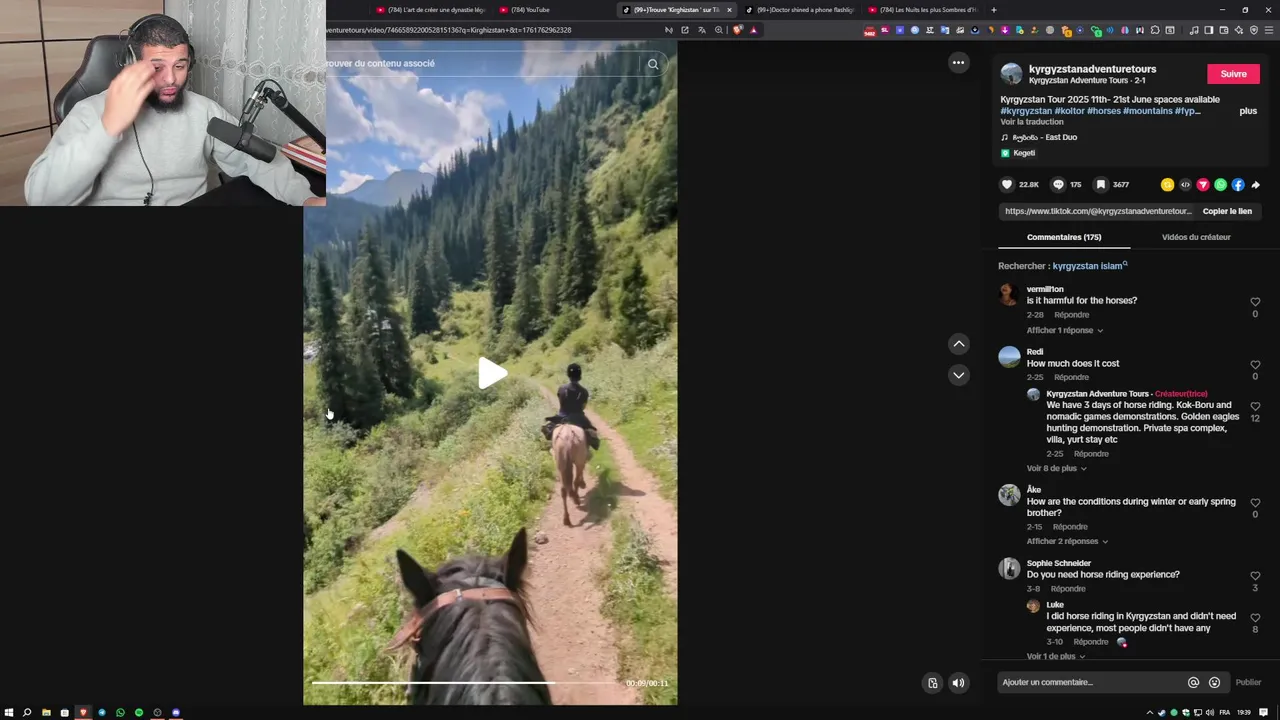Open the kyrgyzstanadventuretours username link
The height and width of the screenshot is (720, 1280).
click(x=1092, y=69)
